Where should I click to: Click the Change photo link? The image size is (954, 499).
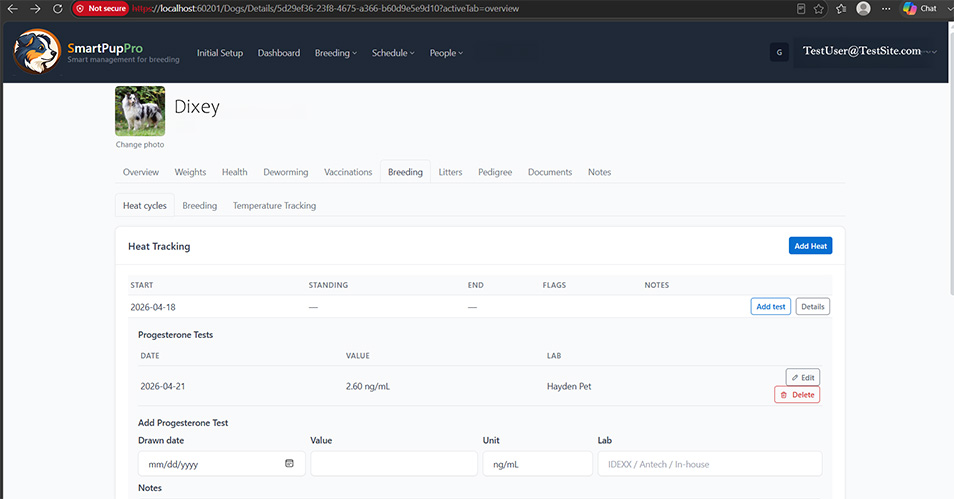140,145
